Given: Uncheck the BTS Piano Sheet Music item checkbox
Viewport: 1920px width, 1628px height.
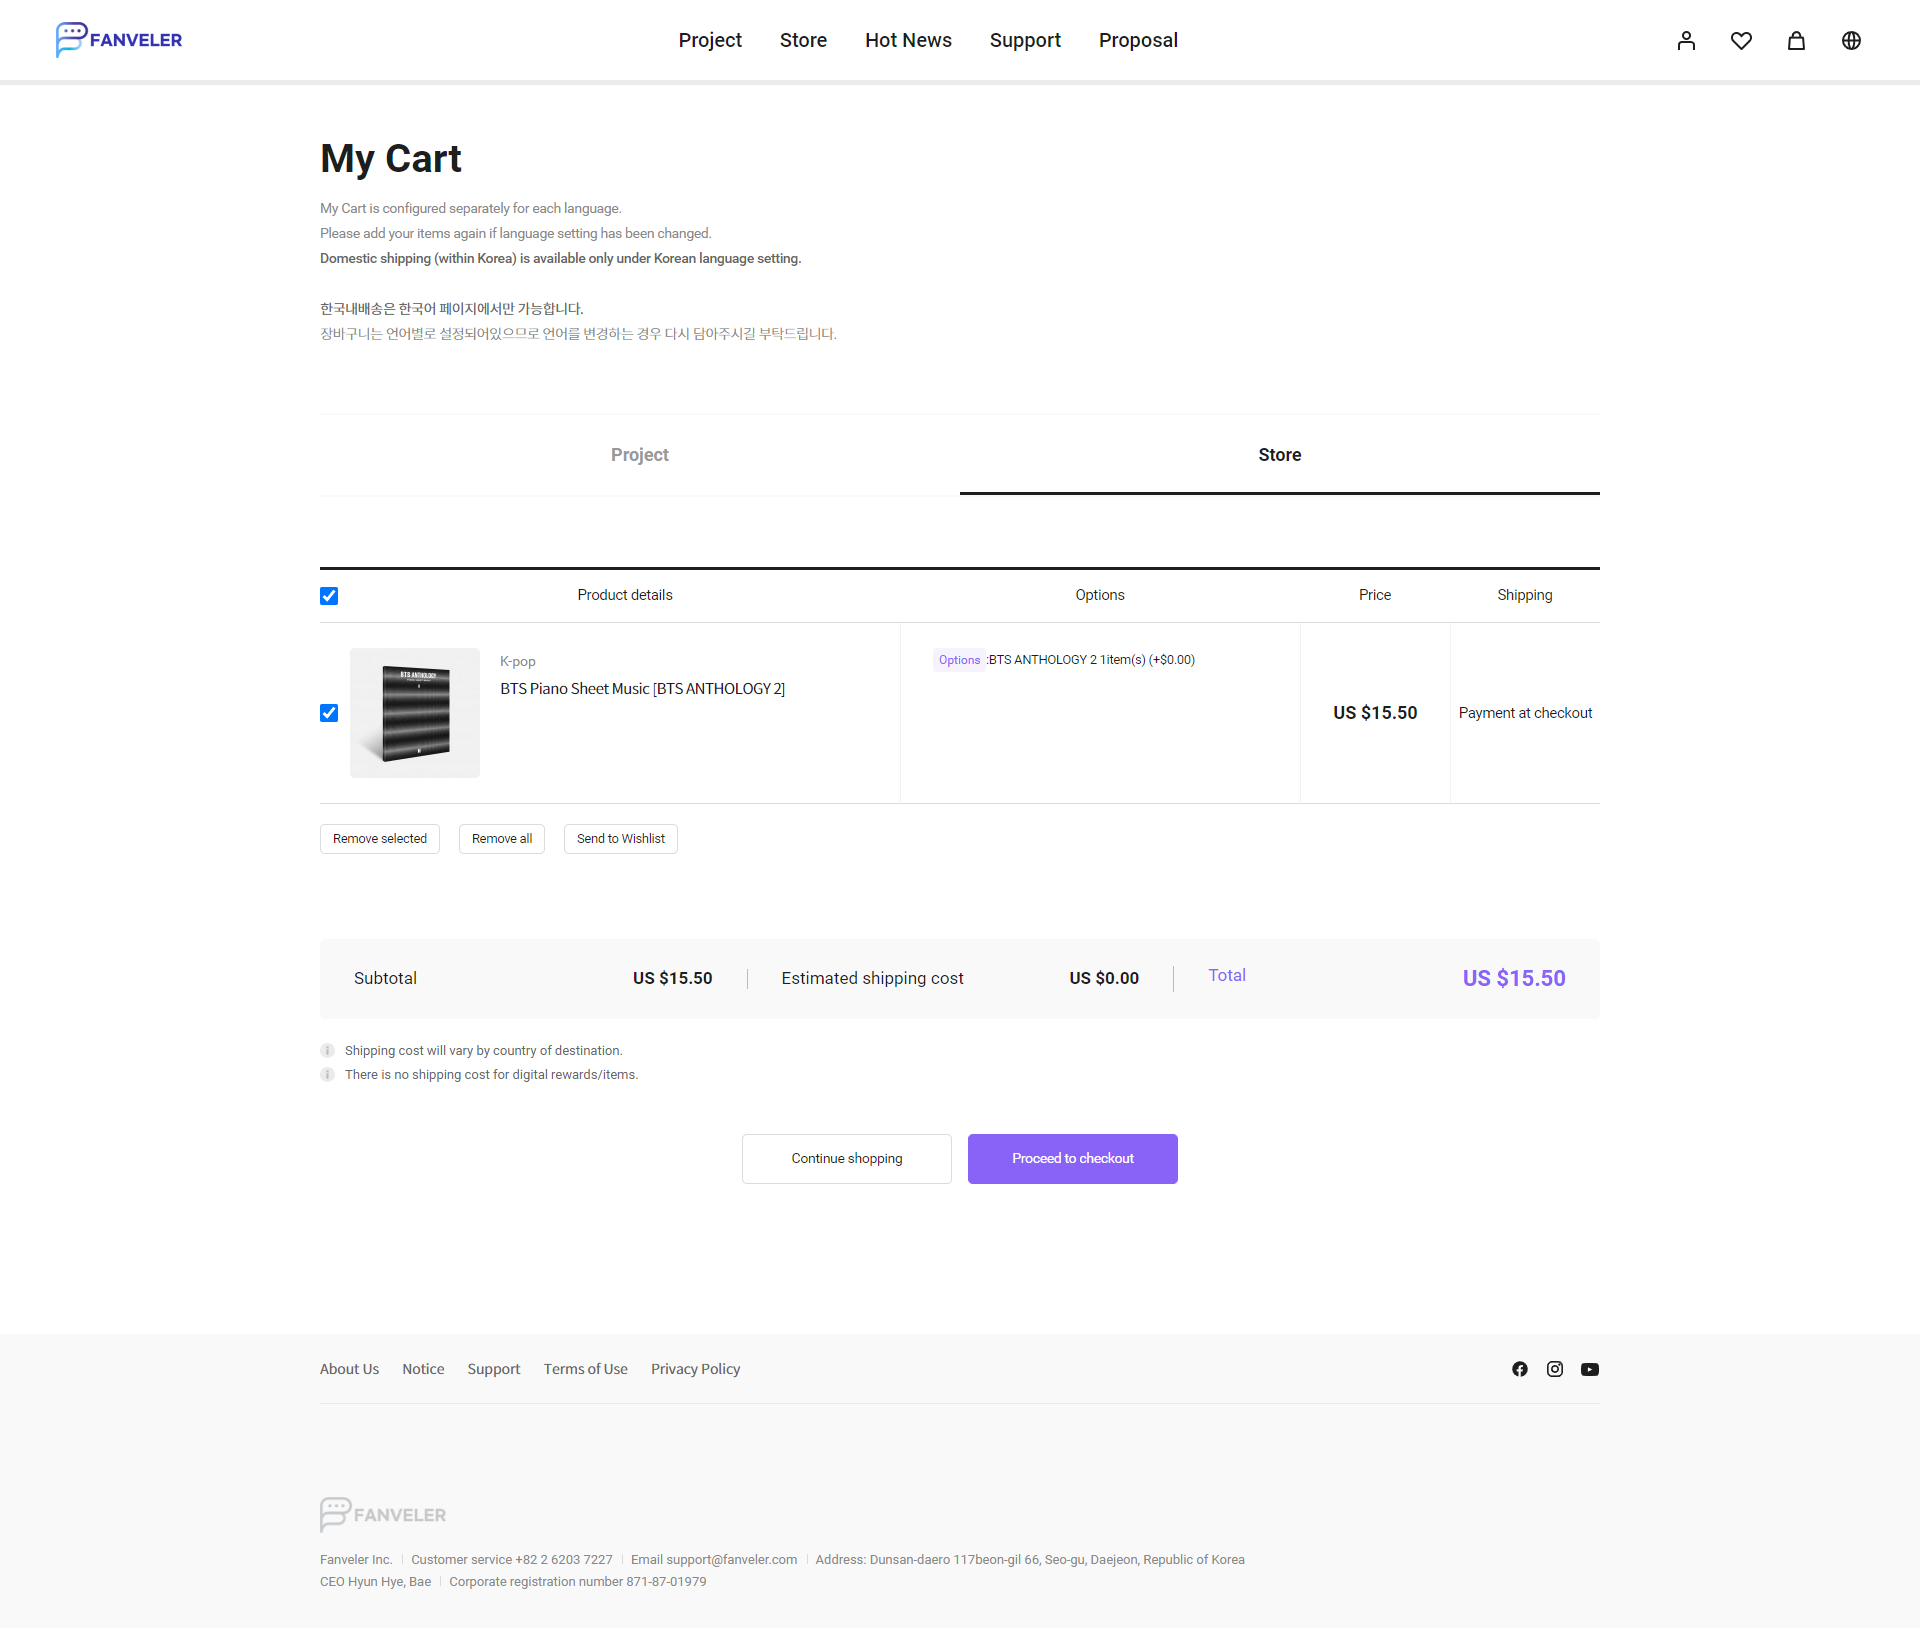Looking at the screenshot, I should tap(329, 713).
